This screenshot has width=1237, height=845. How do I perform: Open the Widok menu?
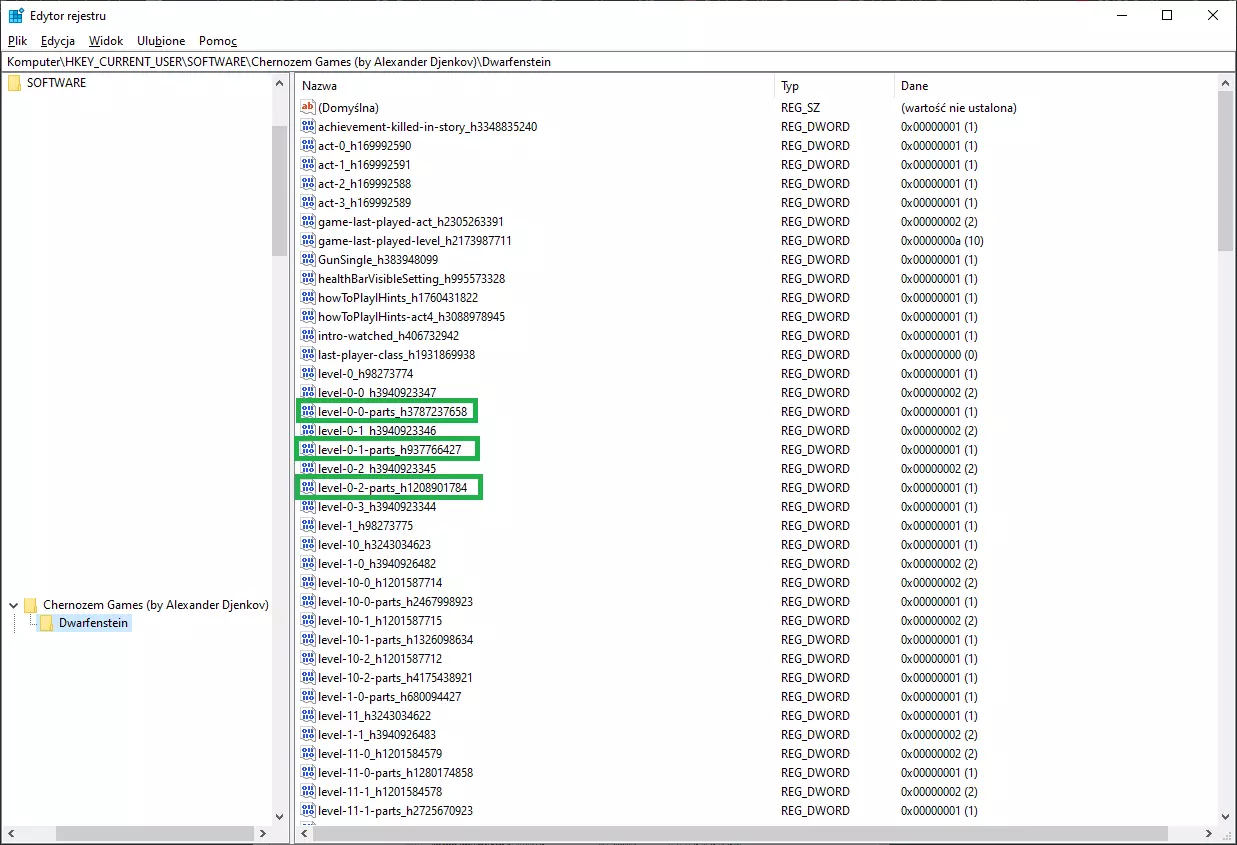point(106,41)
